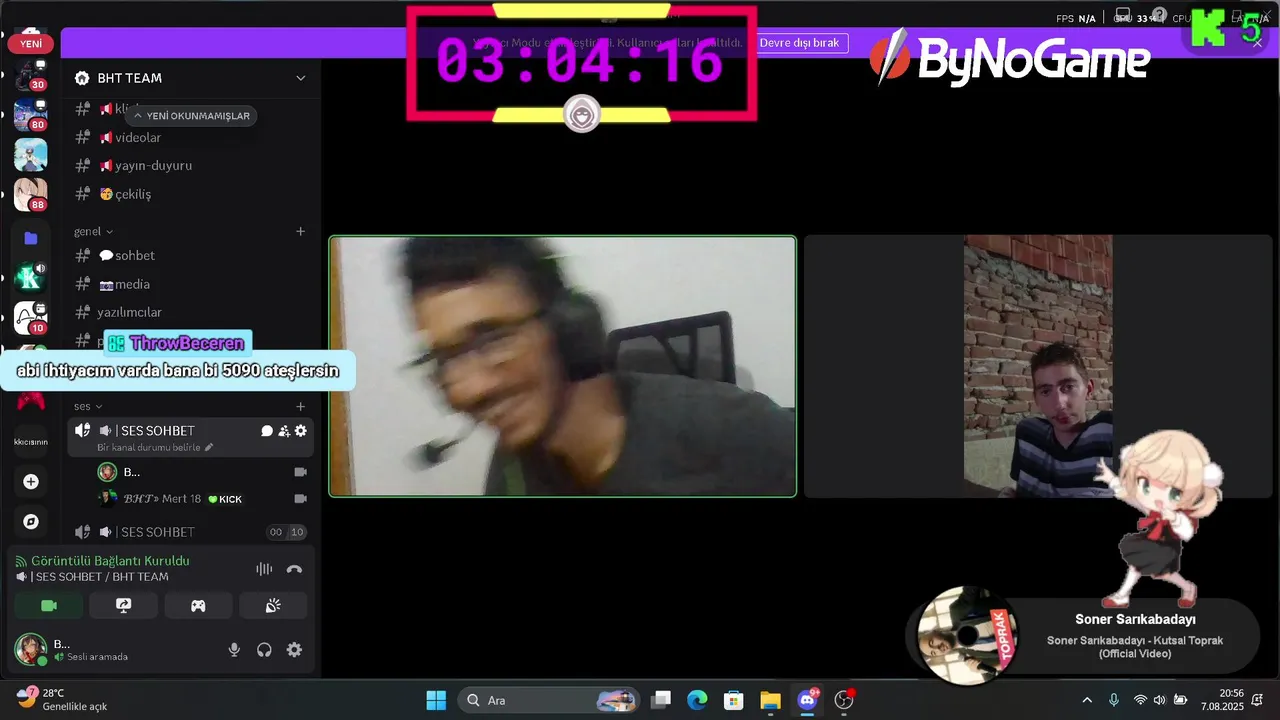Share your screen from the voice panel

click(x=123, y=606)
